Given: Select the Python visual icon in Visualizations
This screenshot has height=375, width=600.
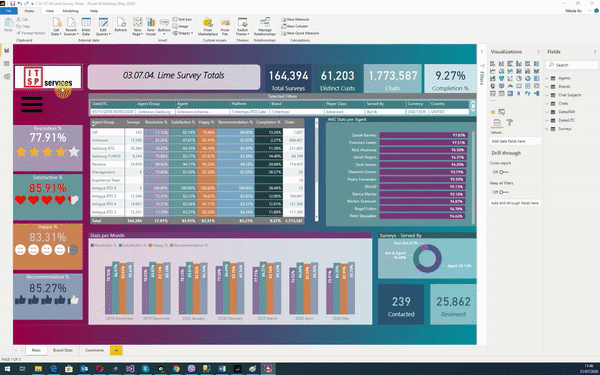Looking at the screenshot, I should (x=528, y=93).
